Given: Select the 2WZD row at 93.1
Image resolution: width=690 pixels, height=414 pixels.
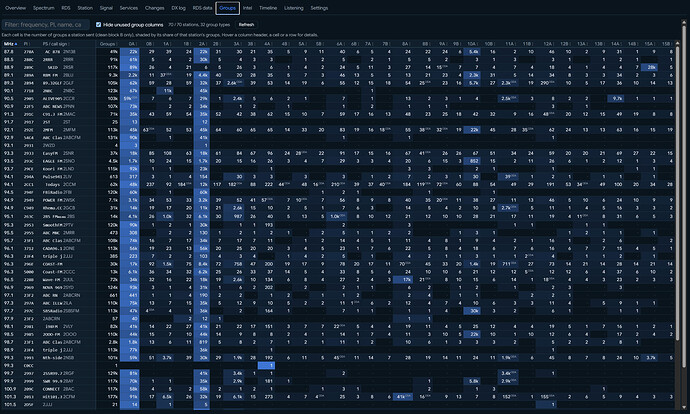Looking at the screenshot, I should pyautogui.click(x=338, y=145).
